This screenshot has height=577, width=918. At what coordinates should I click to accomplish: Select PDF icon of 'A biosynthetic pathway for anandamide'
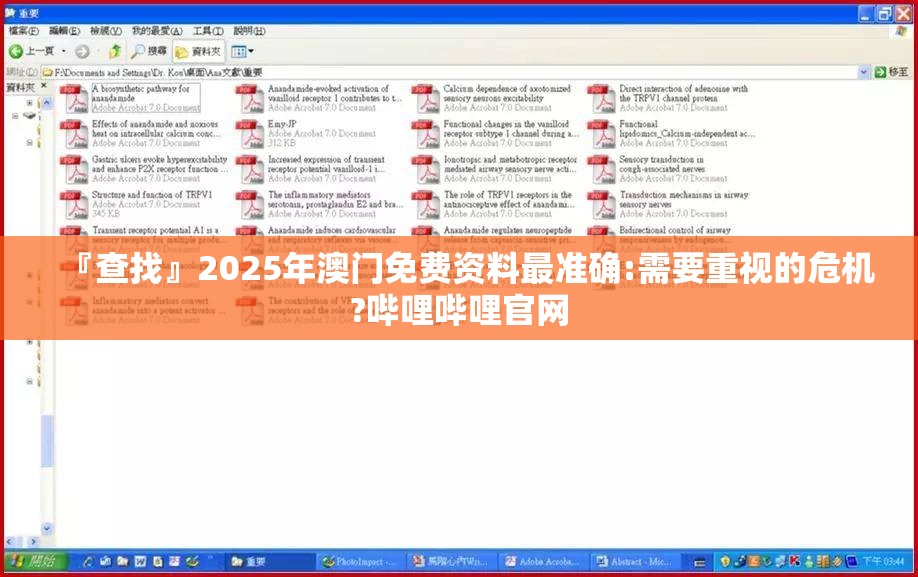pyautogui.click(x=74, y=98)
